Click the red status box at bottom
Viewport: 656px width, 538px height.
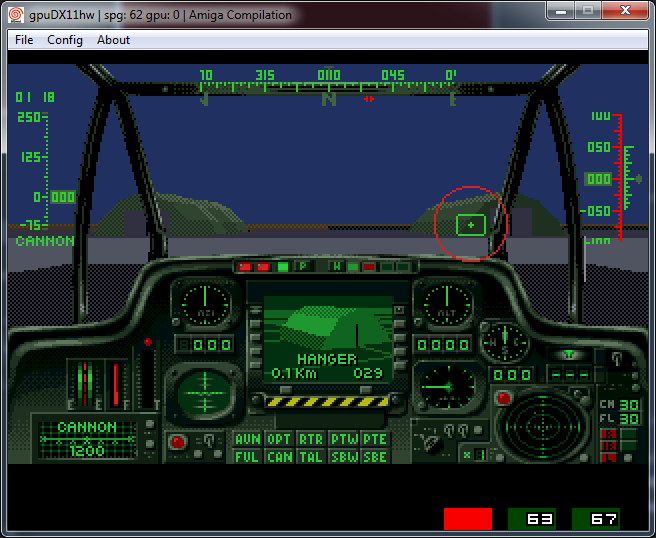(468, 519)
